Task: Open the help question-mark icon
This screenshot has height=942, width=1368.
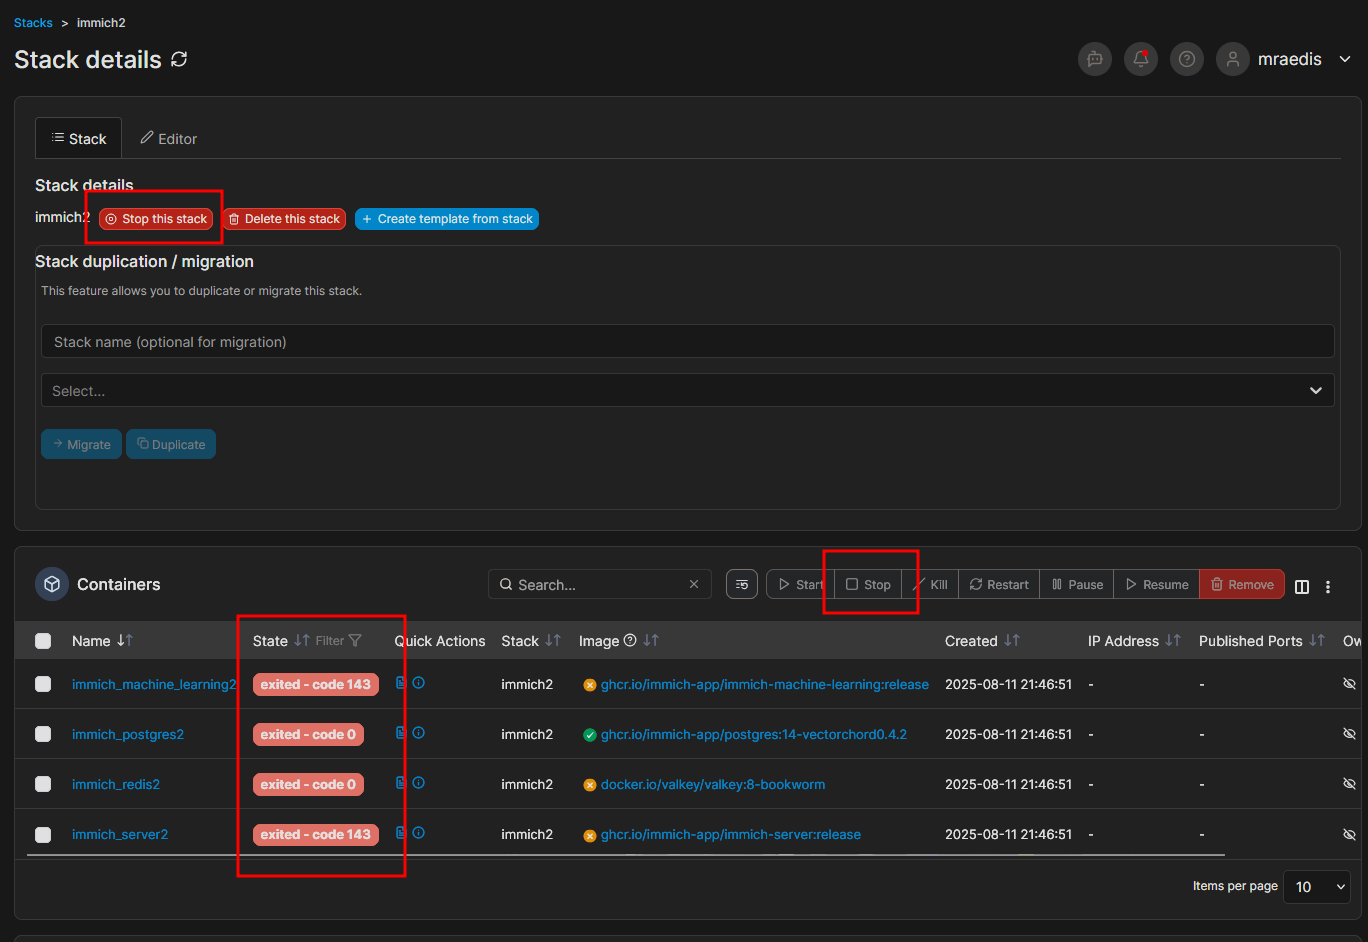Action: (x=1187, y=59)
